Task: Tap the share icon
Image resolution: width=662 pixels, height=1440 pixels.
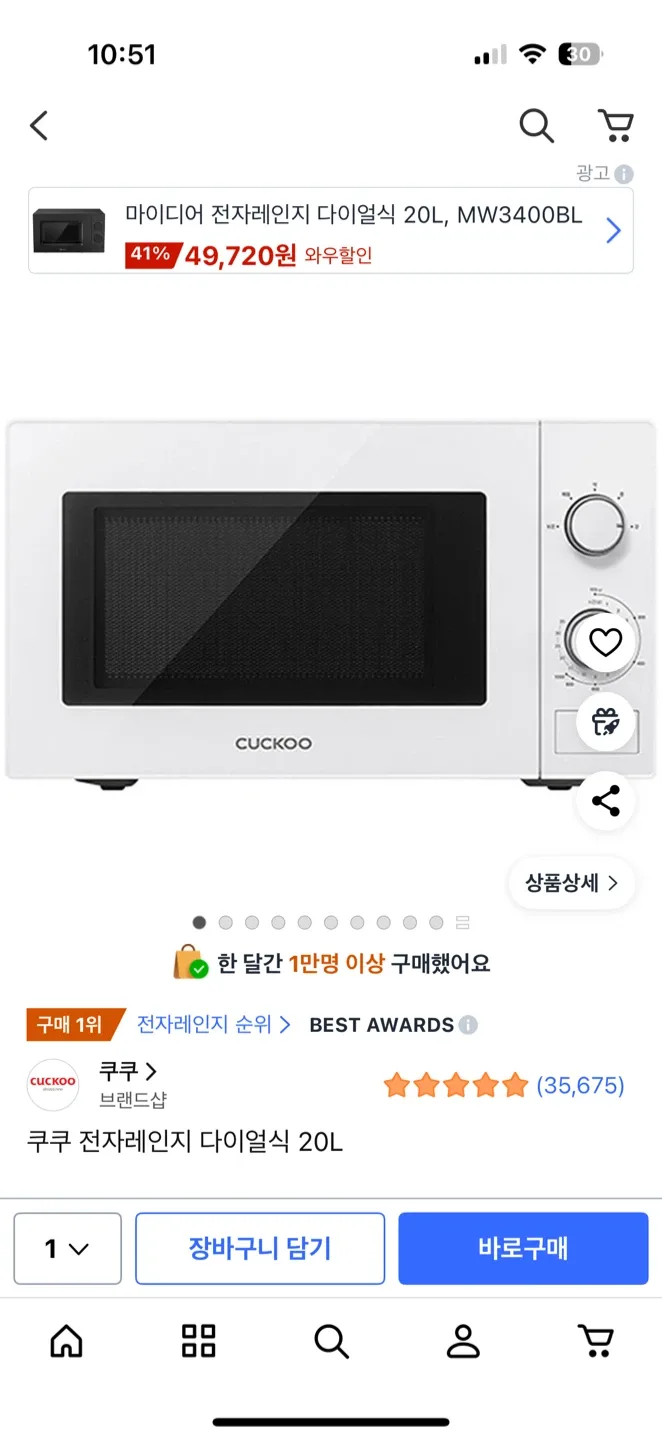Action: pos(606,801)
